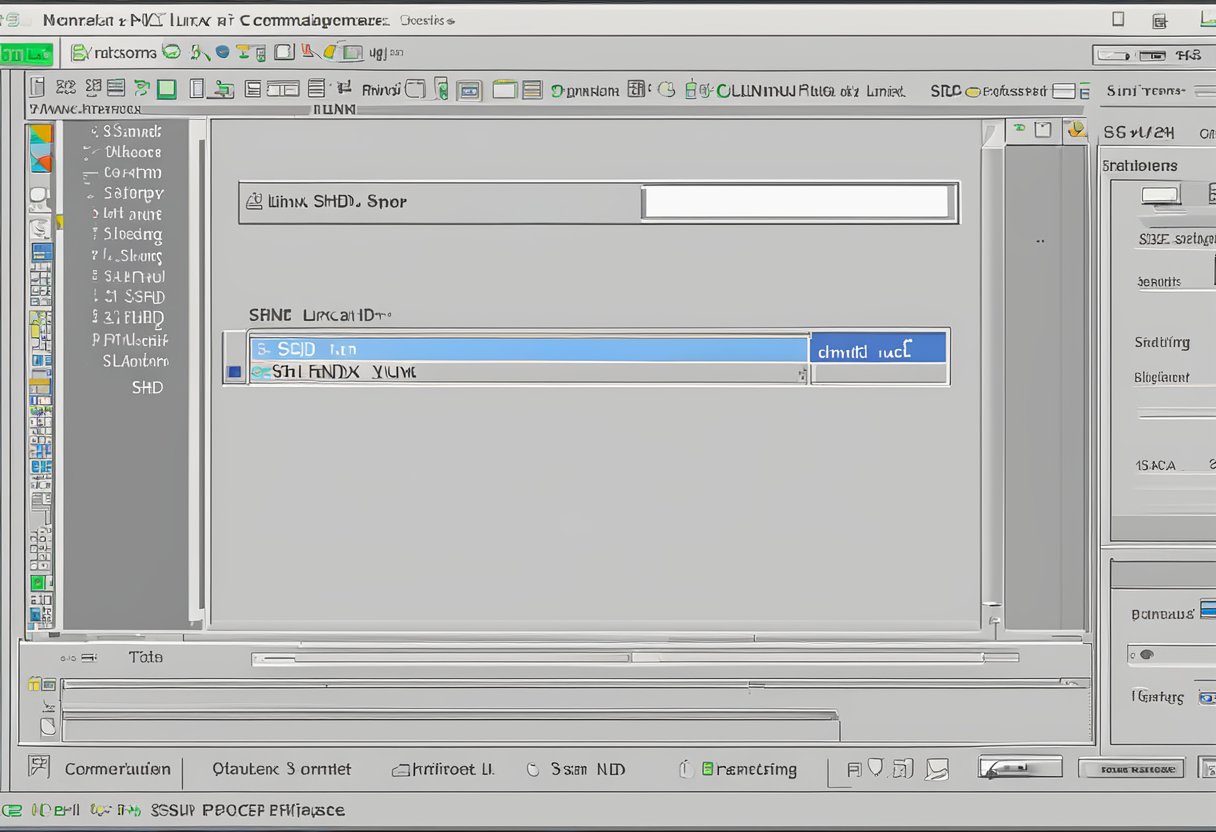Expand the SHD category in the sidebar tree

[147, 388]
